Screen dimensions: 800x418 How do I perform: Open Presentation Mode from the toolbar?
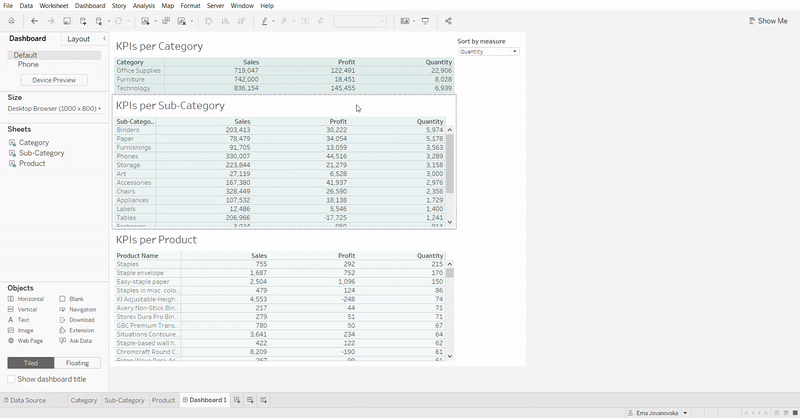425,21
